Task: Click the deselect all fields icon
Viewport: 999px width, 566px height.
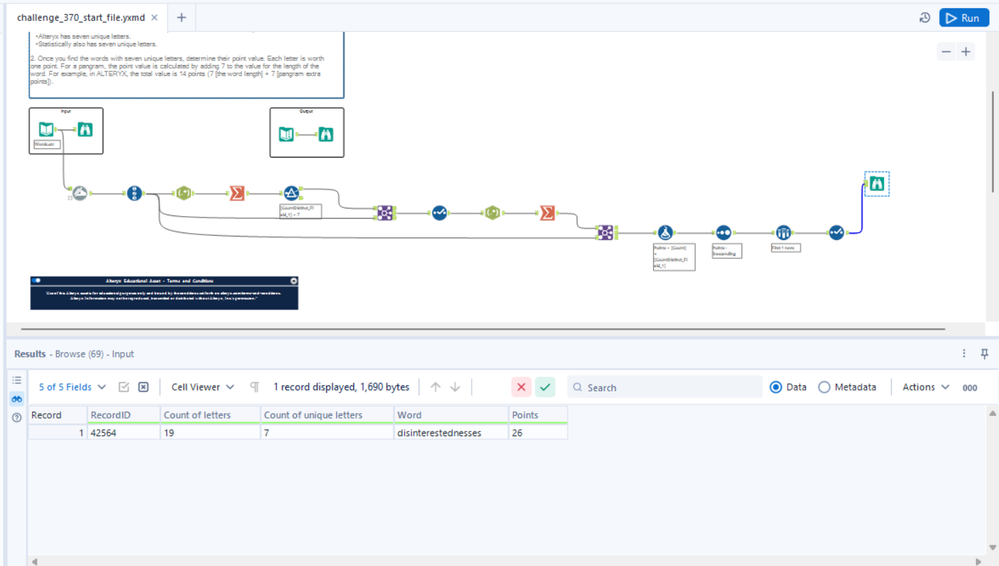Action: 143,387
